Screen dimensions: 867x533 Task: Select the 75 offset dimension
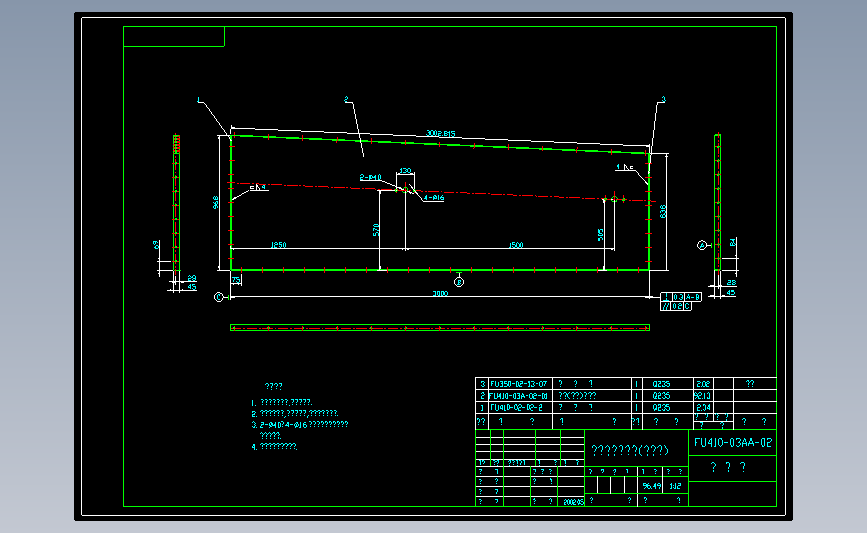pos(236,280)
